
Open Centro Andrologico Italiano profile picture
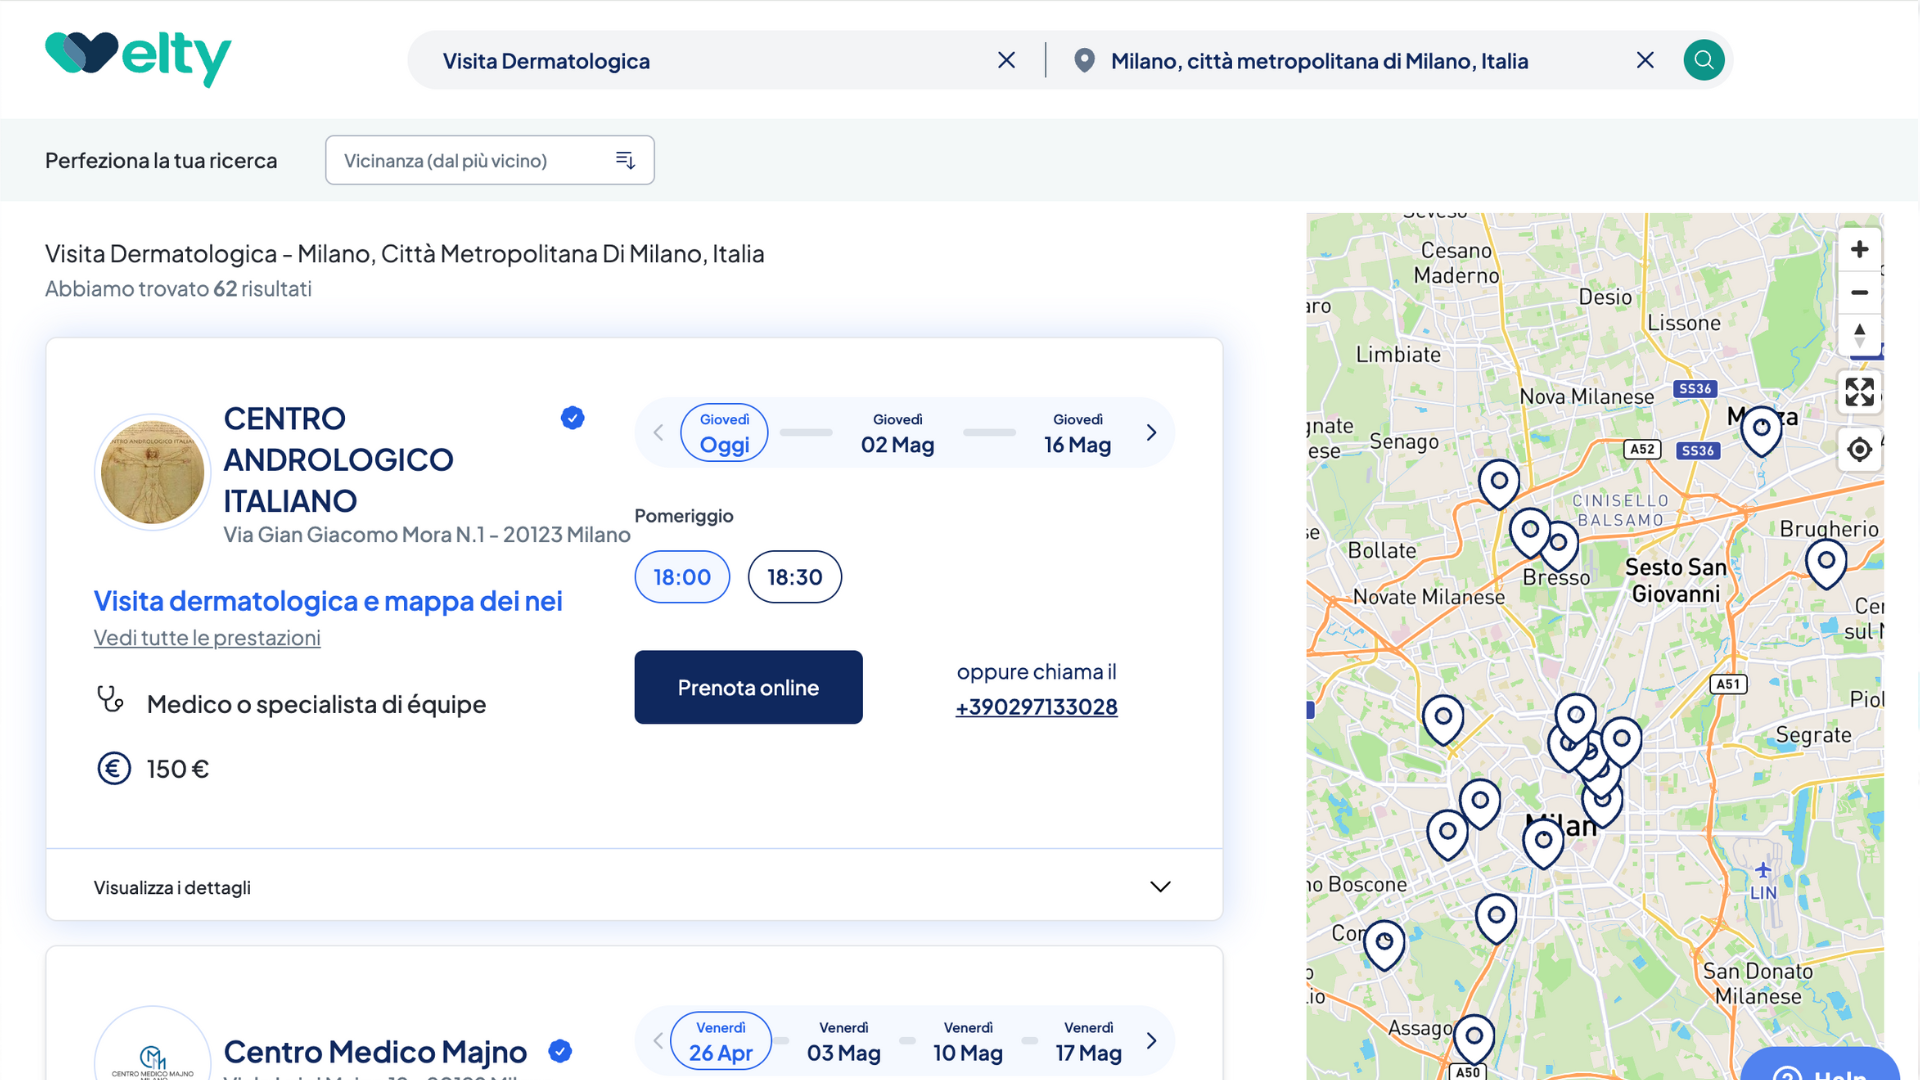tap(152, 472)
